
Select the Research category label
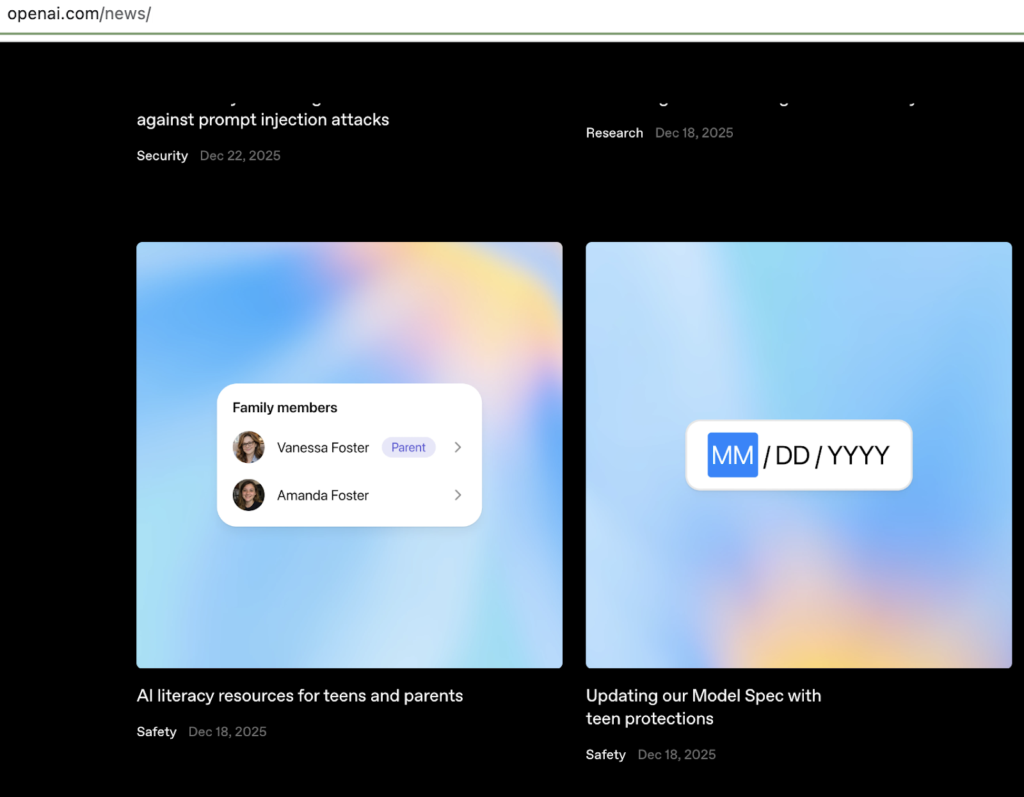pyautogui.click(x=614, y=132)
